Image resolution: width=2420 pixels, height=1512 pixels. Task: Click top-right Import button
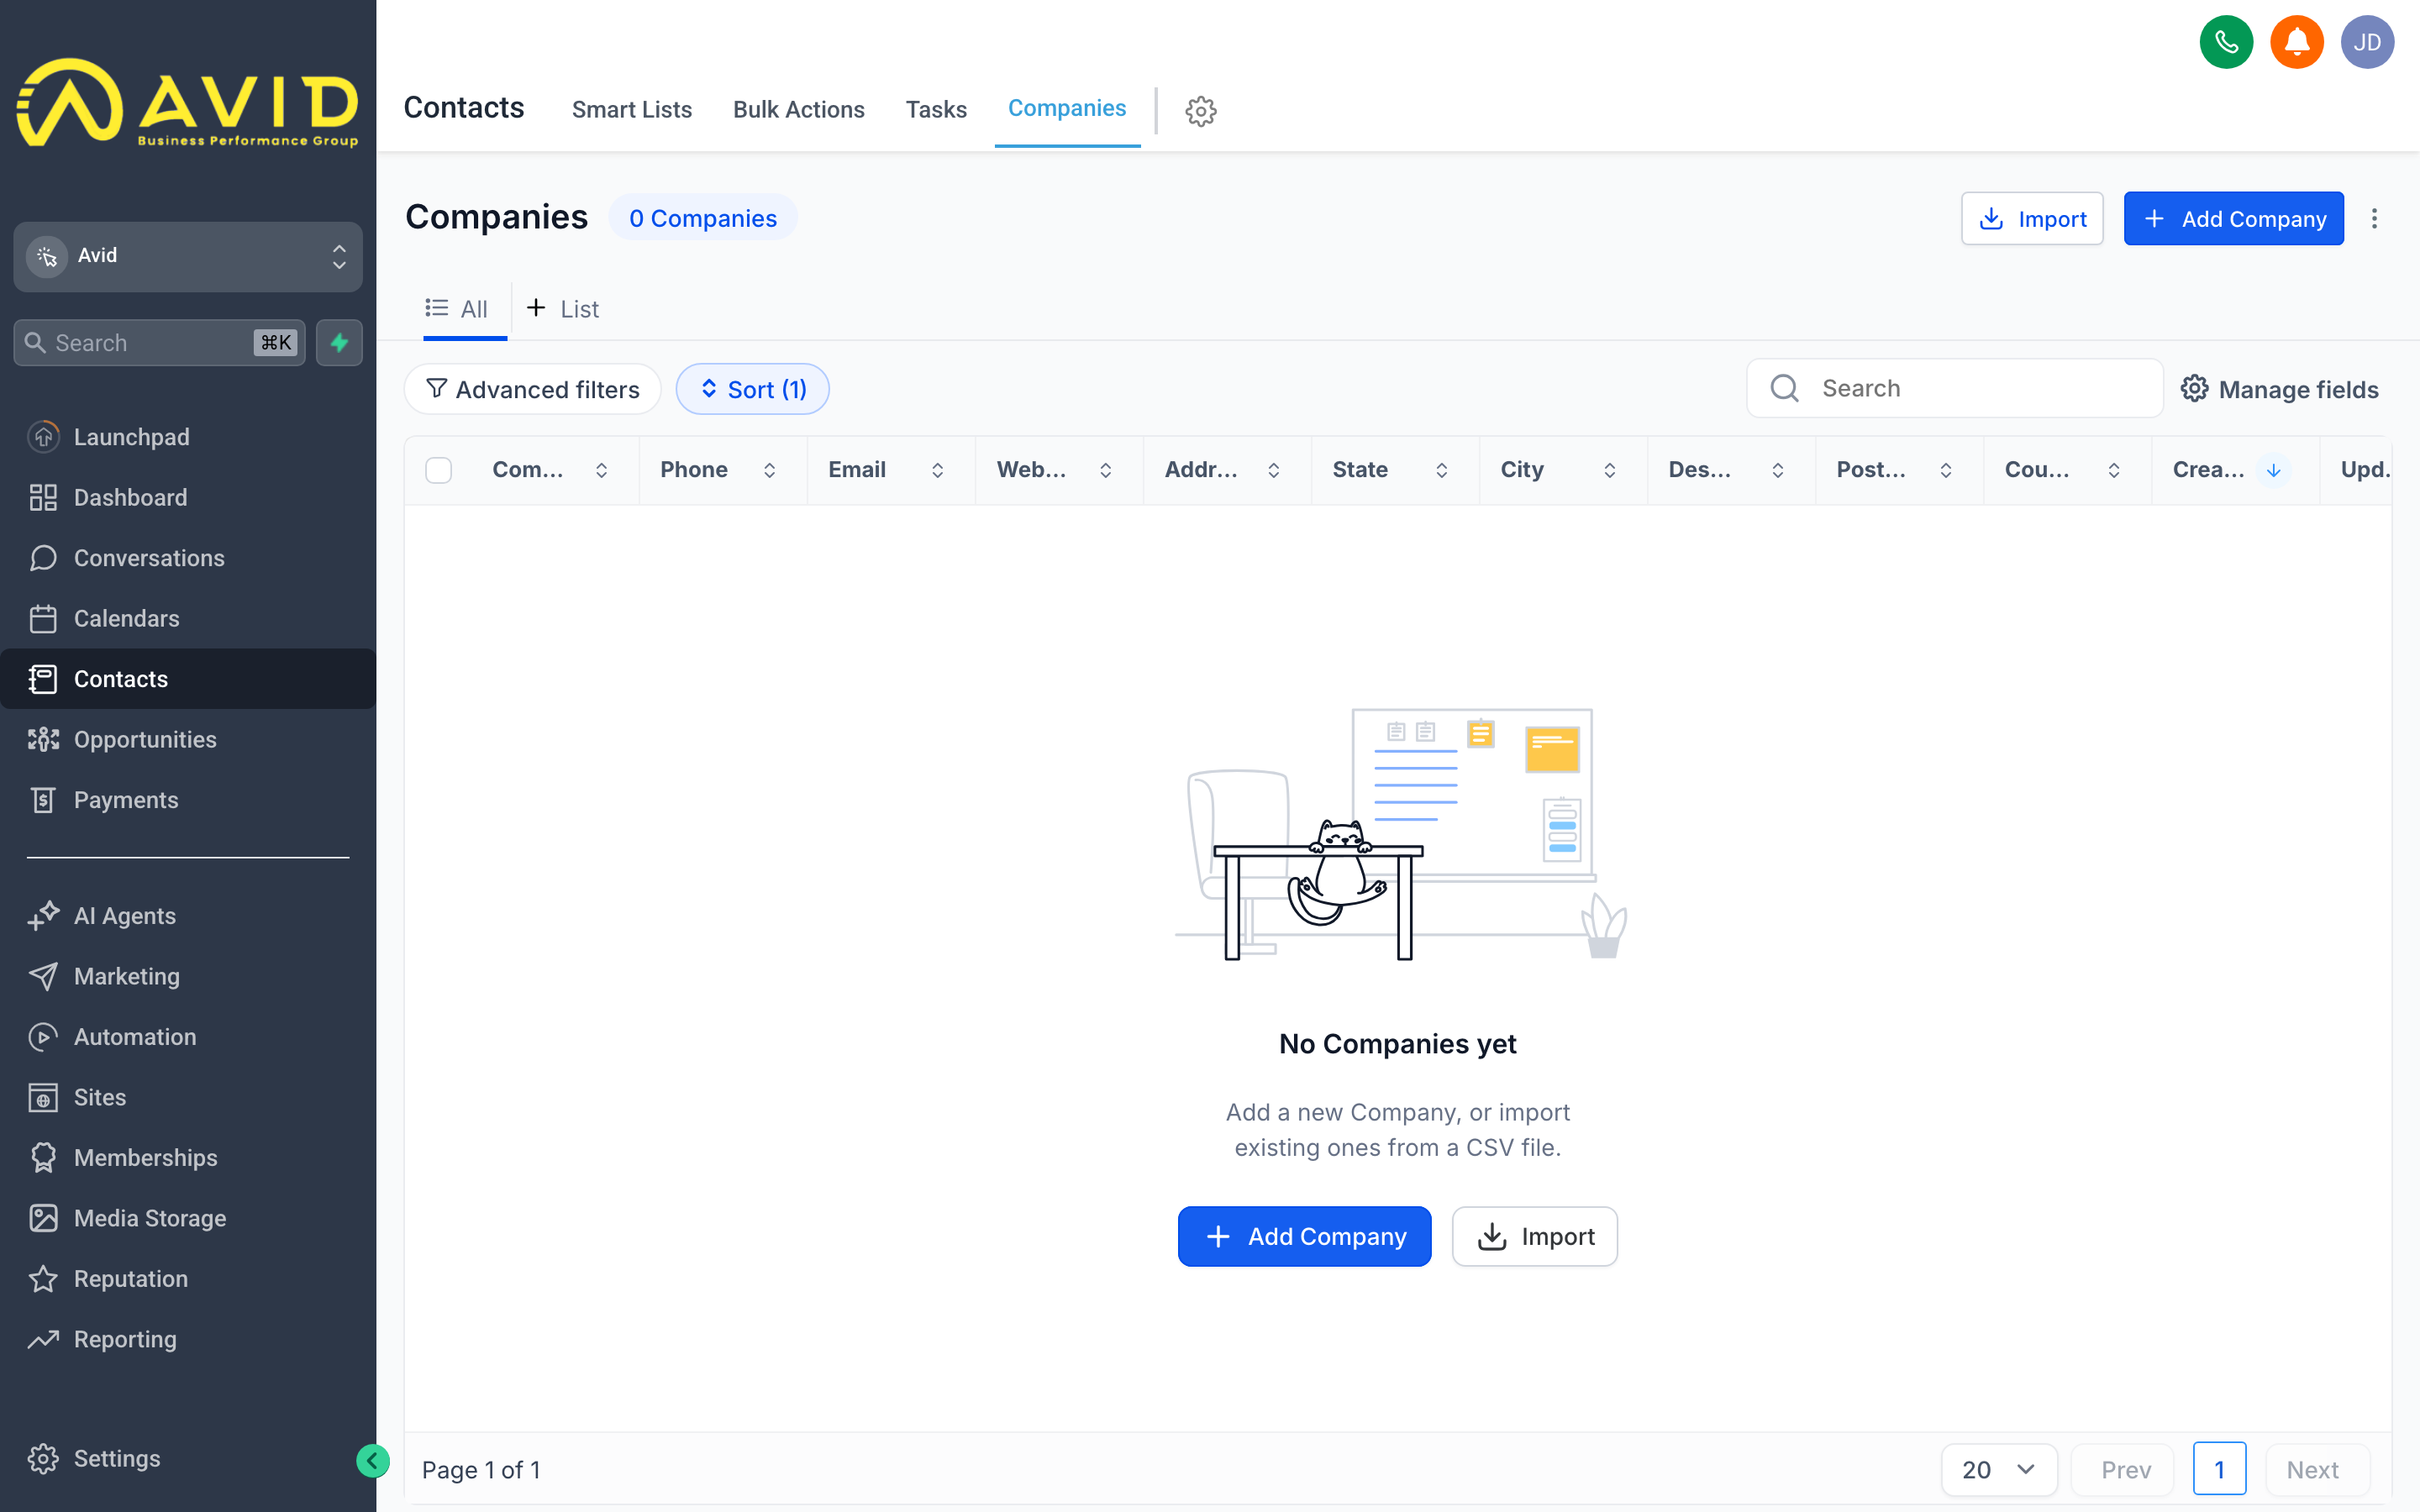2032,218
